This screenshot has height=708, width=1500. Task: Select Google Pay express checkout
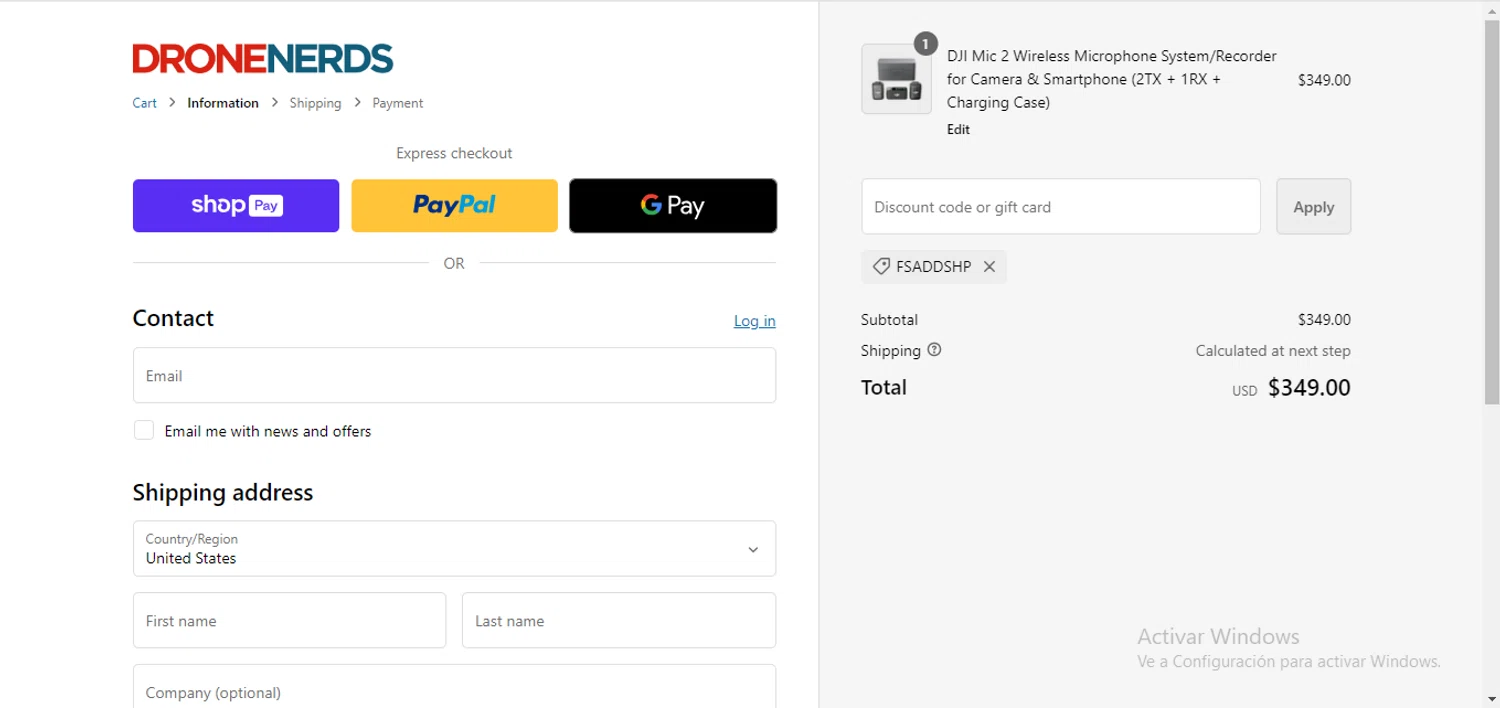click(x=672, y=206)
